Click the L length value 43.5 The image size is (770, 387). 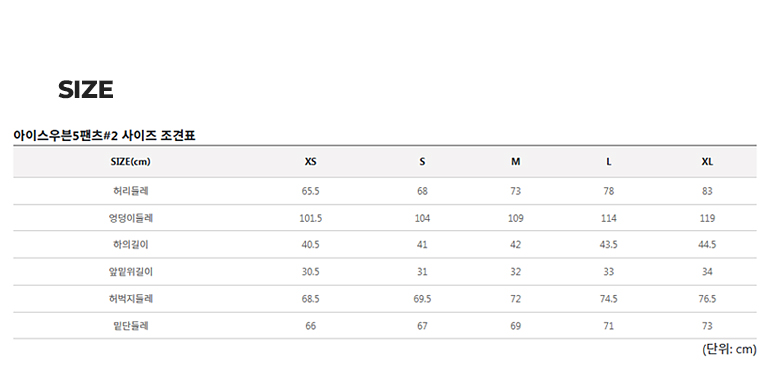[x=608, y=245]
